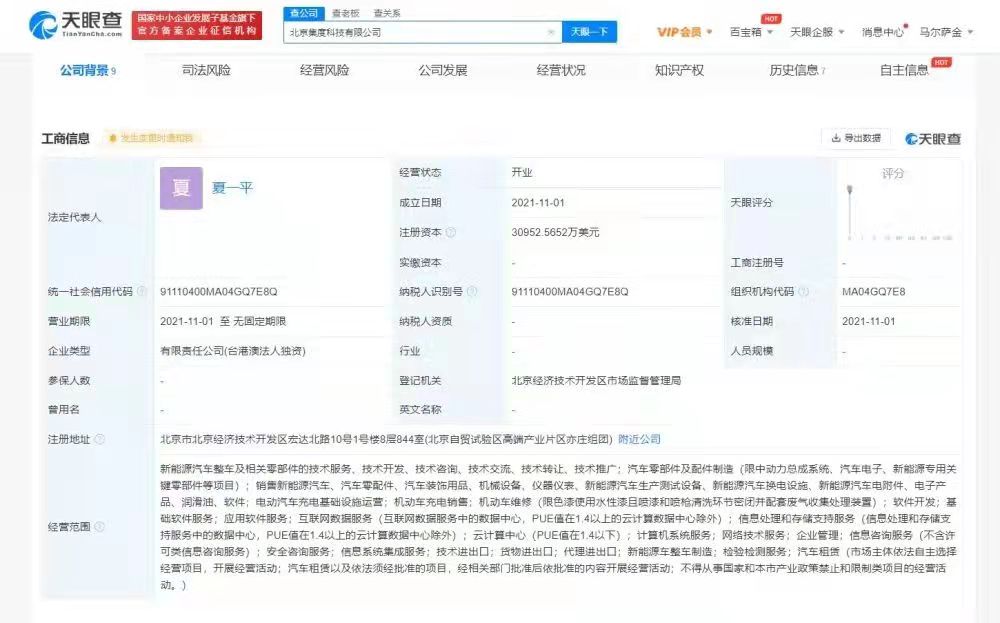Select the 查公司 search tab
Viewport: 1000px width, 623px height.
pyautogui.click(x=304, y=13)
